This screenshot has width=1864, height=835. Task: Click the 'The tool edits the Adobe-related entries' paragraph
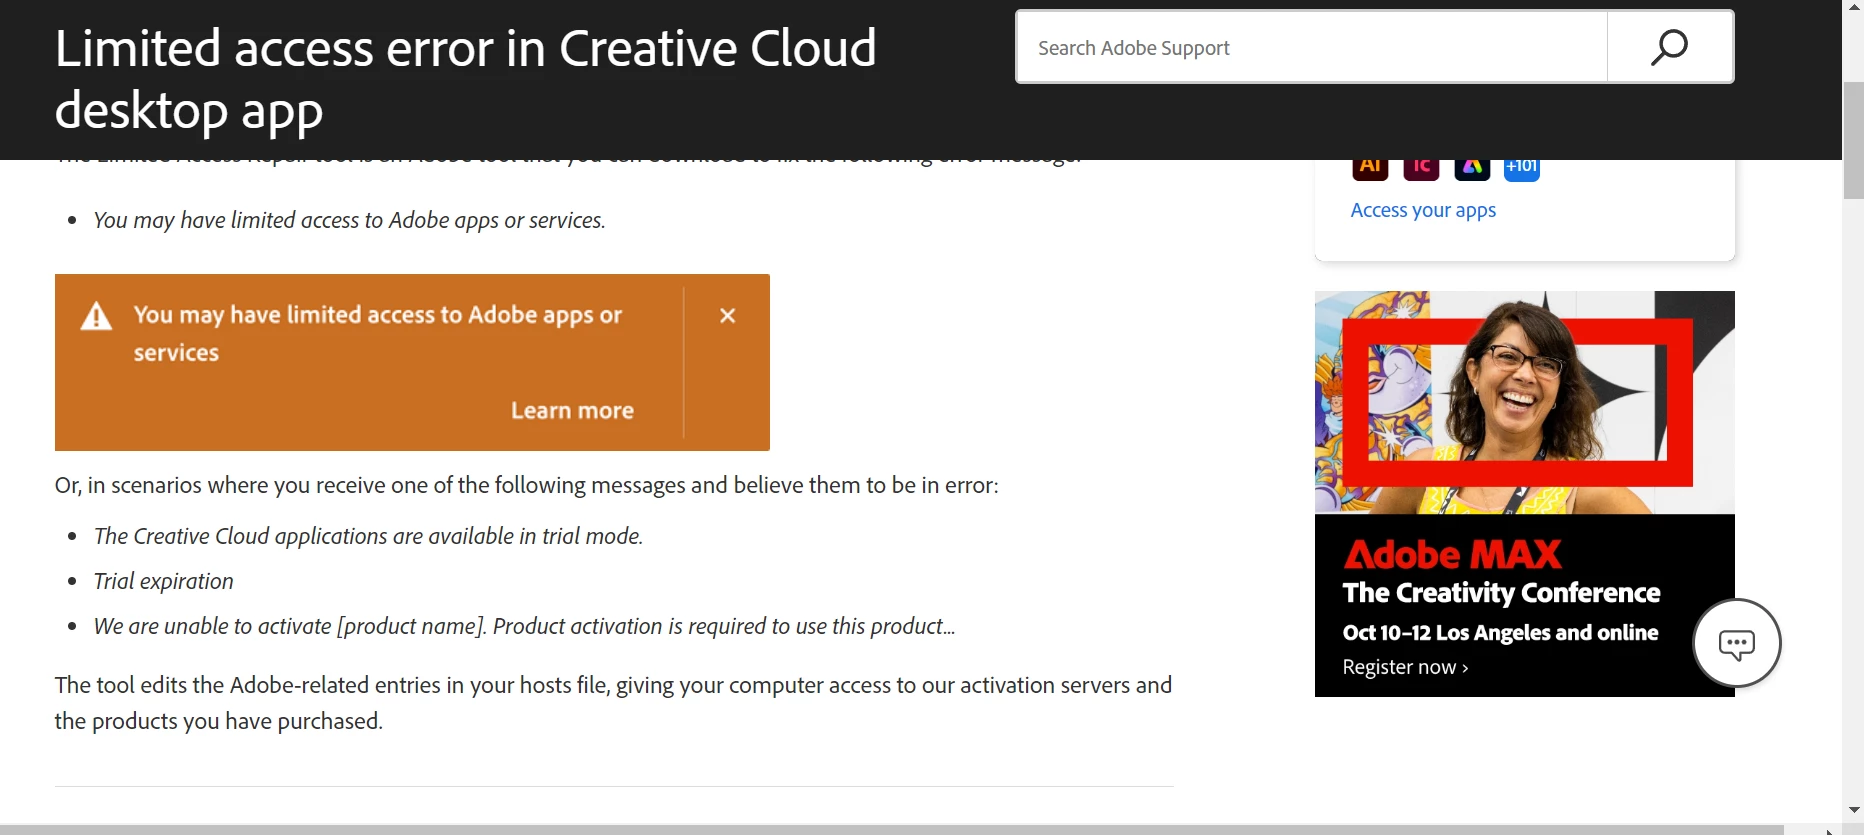point(613,703)
